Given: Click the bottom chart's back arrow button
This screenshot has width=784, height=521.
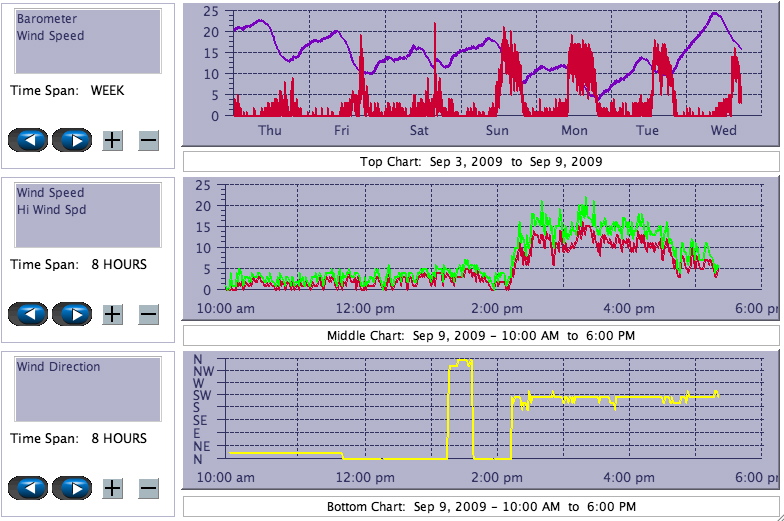Looking at the screenshot, I should [28, 488].
